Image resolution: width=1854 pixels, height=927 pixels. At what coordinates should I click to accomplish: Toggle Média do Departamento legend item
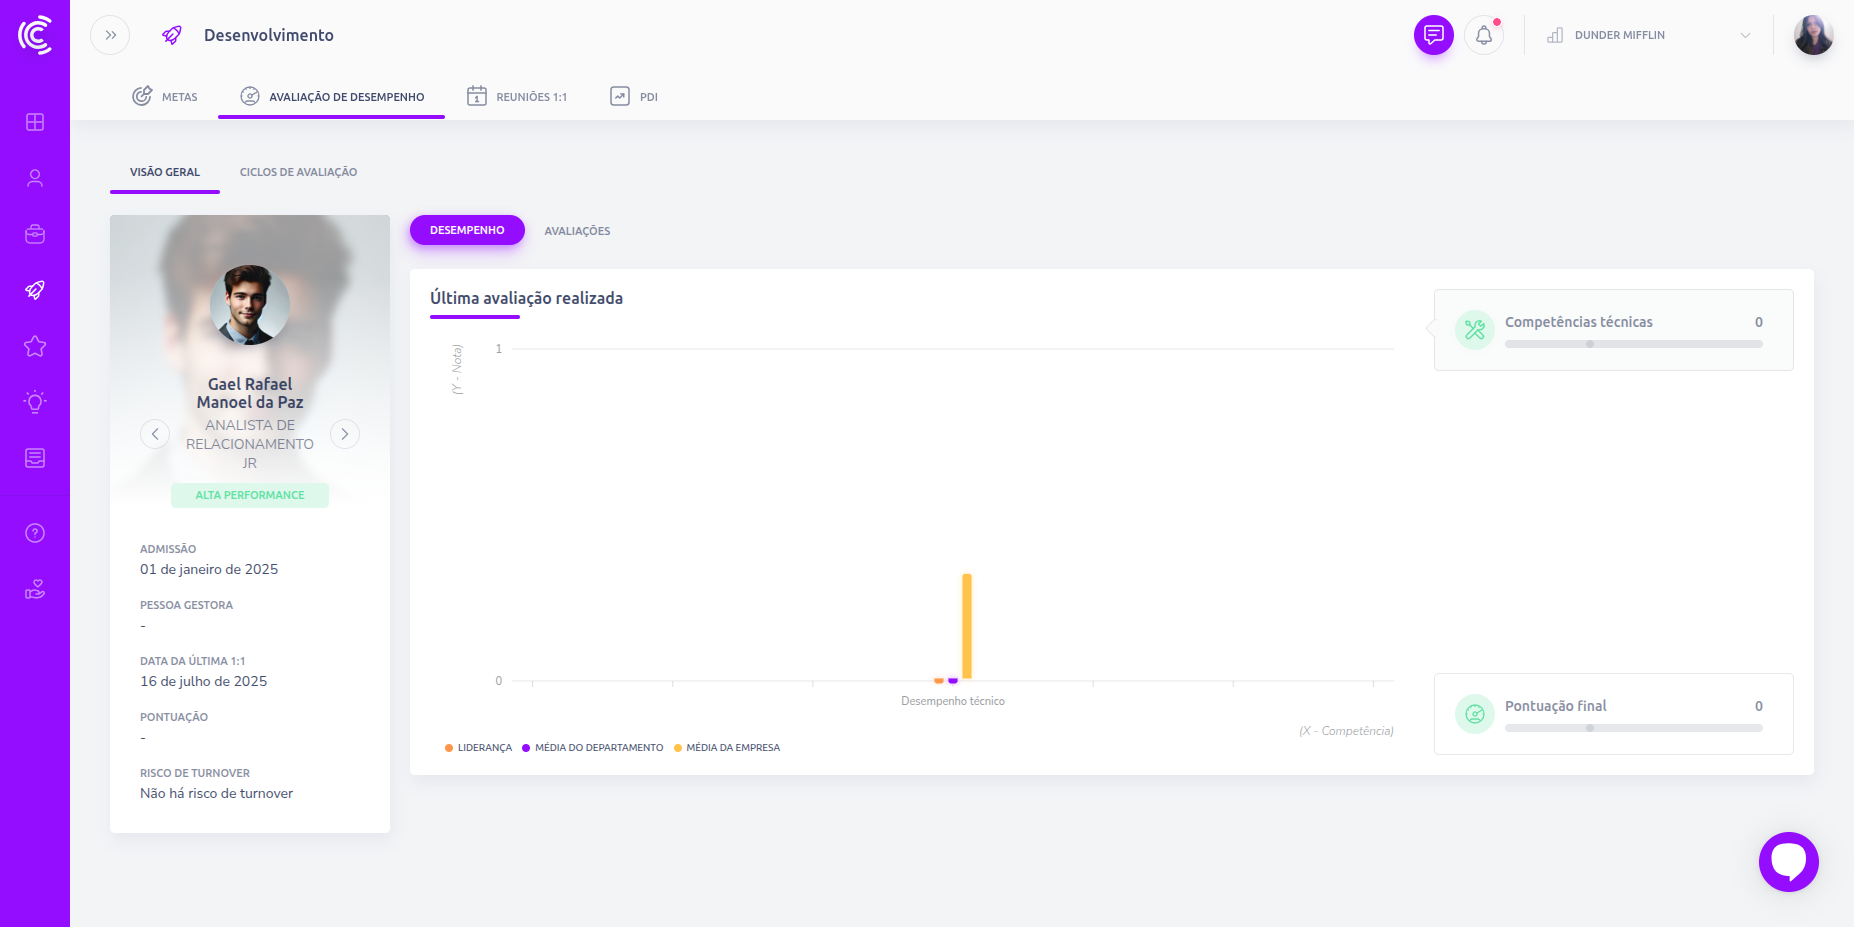[x=593, y=748]
